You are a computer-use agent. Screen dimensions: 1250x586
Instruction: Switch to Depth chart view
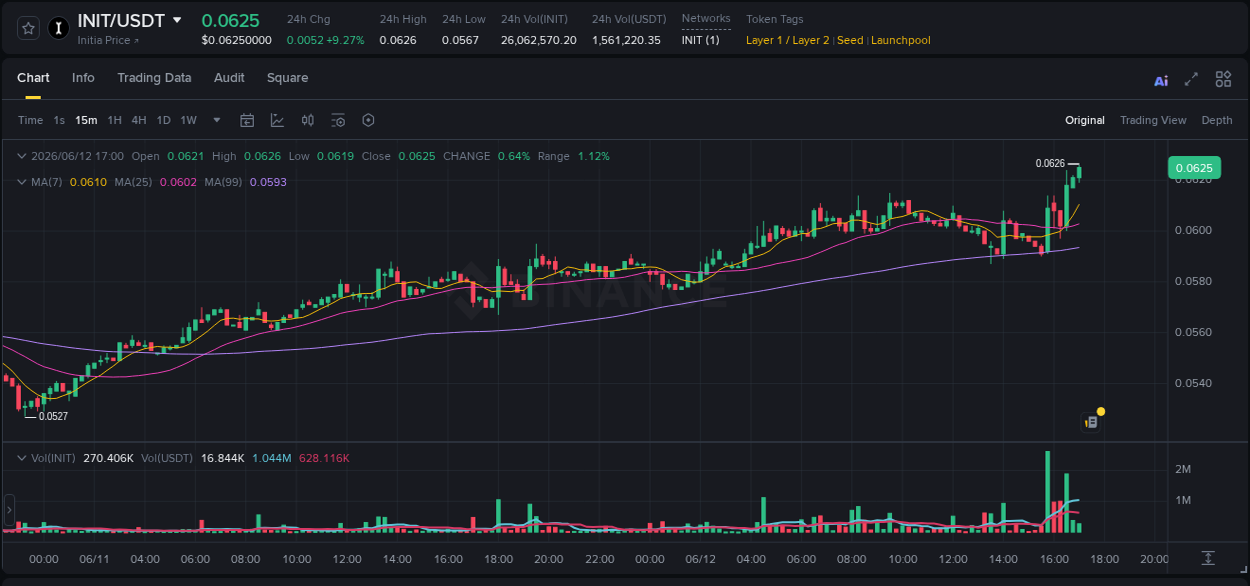pos(1217,120)
